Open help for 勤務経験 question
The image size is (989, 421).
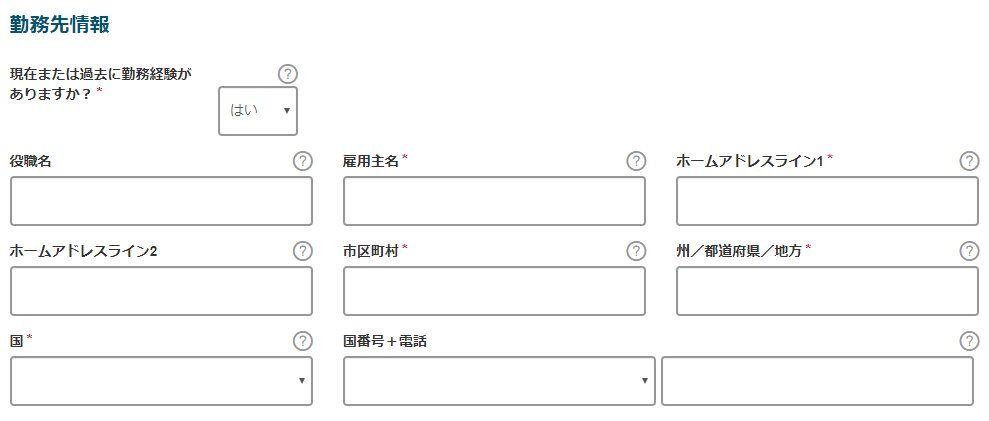point(287,74)
